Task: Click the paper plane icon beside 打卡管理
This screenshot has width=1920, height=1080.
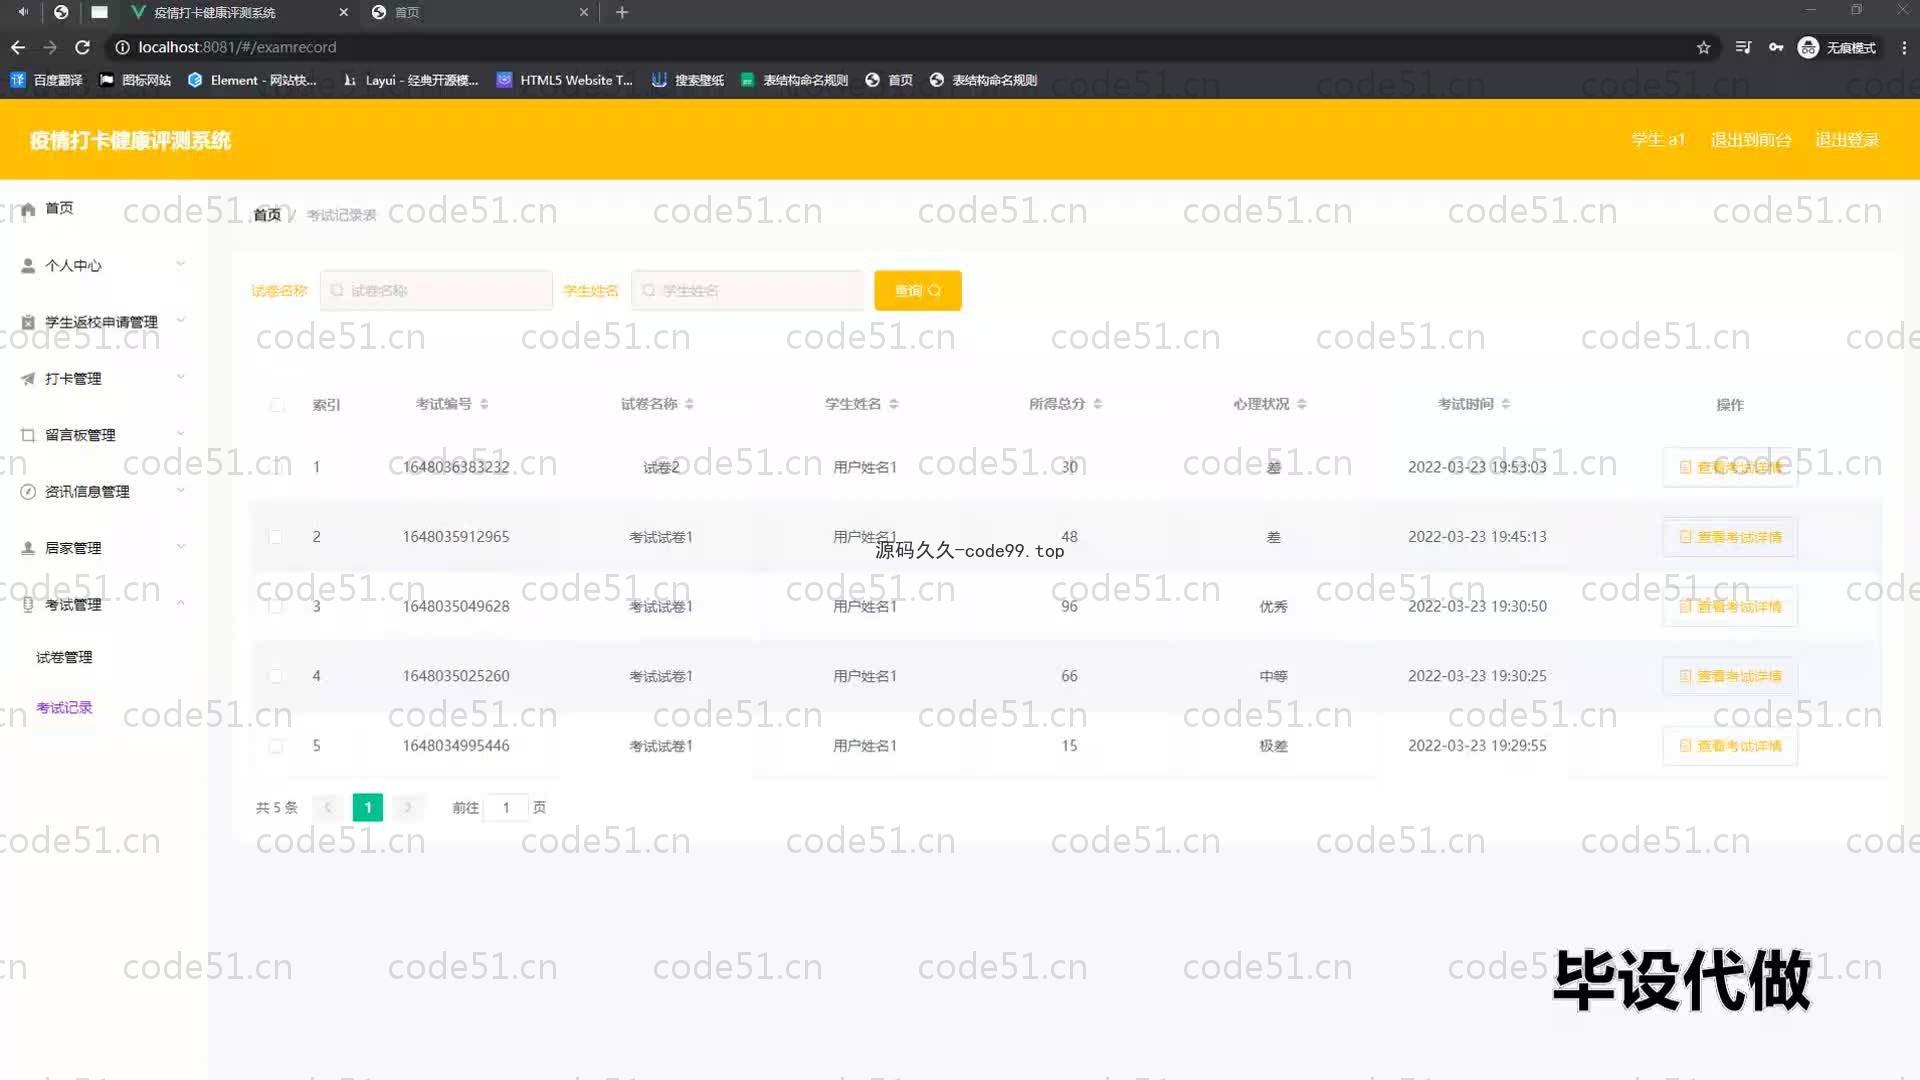Action: click(x=28, y=379)
